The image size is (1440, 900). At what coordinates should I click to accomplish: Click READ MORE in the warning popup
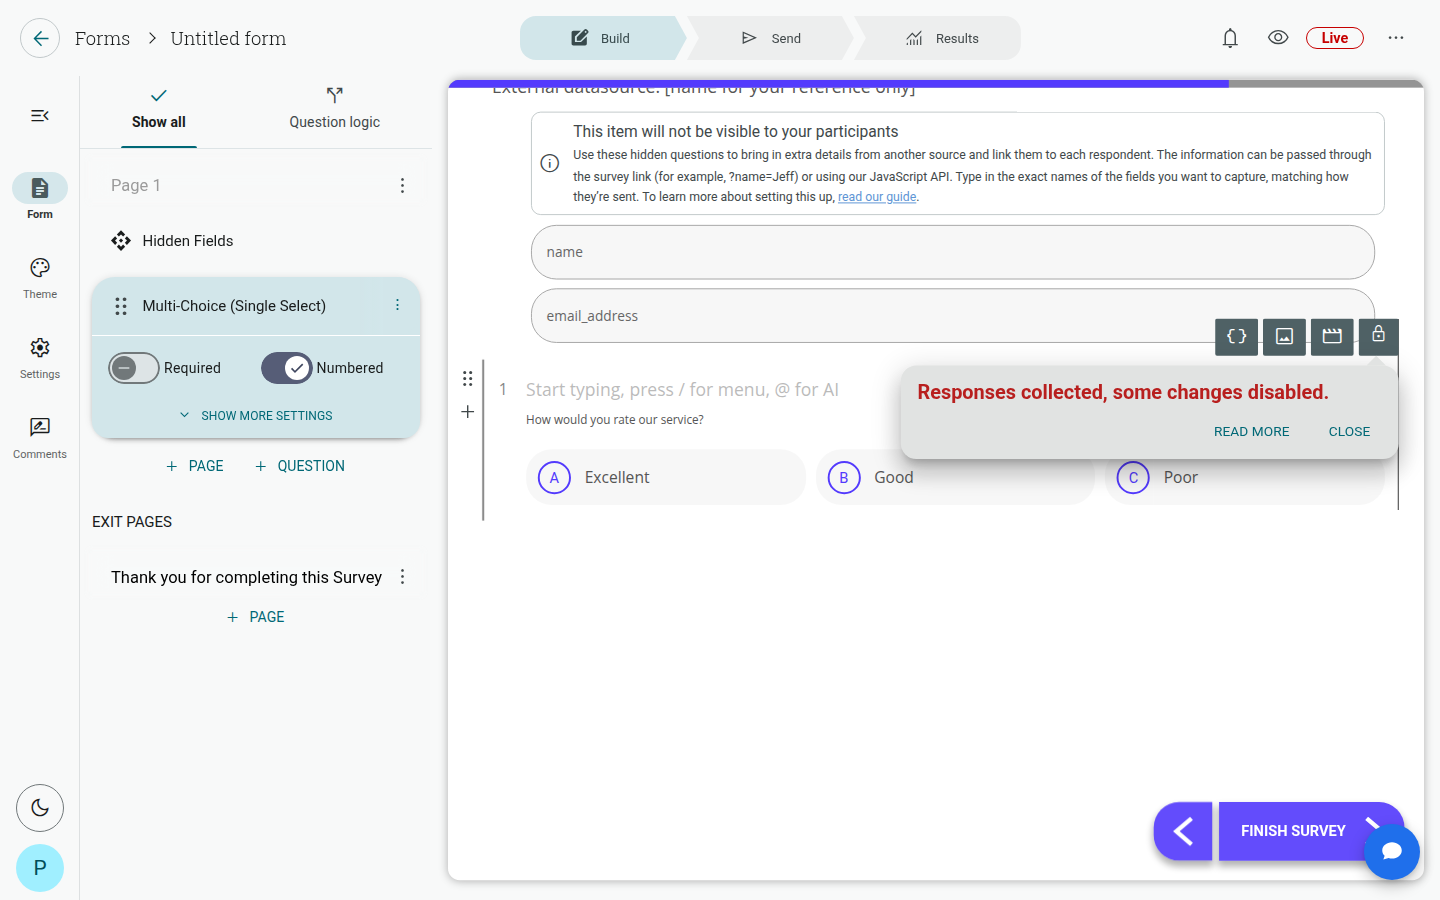pyautogui.click(x=1252, y=432)
